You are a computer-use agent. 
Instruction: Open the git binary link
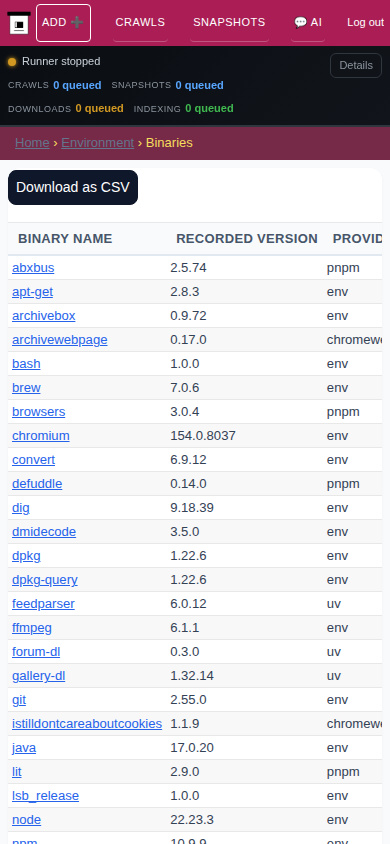point(19,700)
